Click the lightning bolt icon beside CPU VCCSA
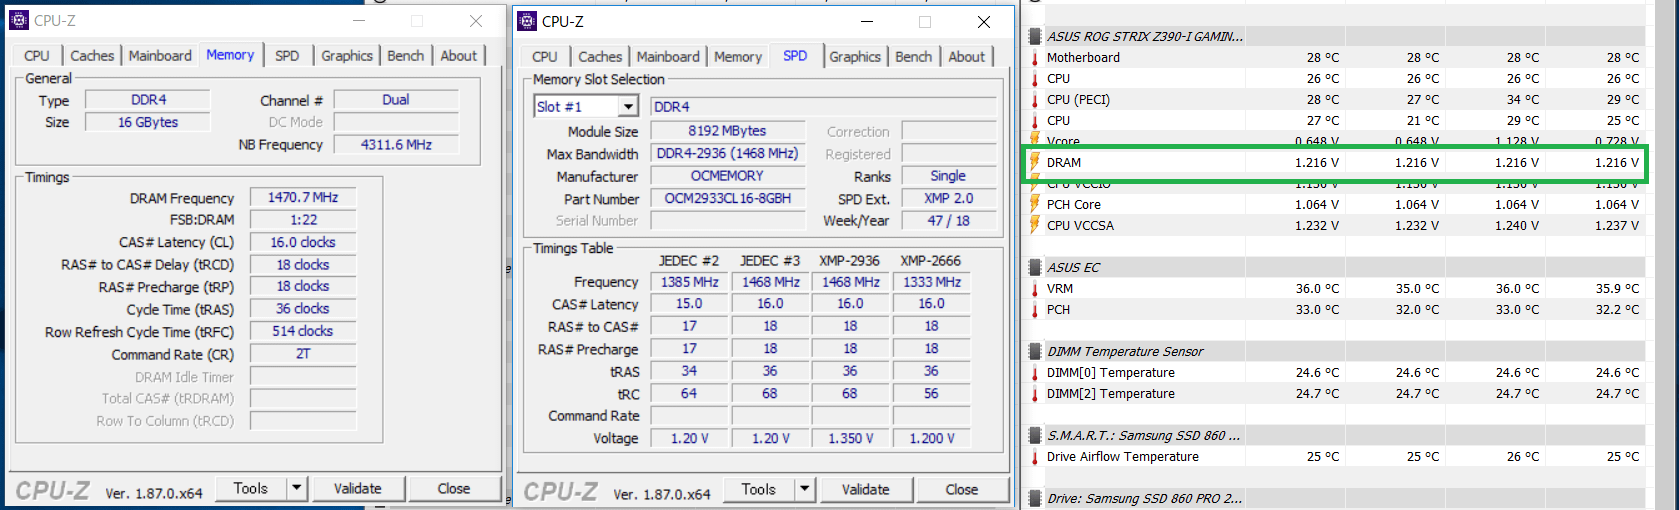1679x510 pixels. pos(1035,225)
